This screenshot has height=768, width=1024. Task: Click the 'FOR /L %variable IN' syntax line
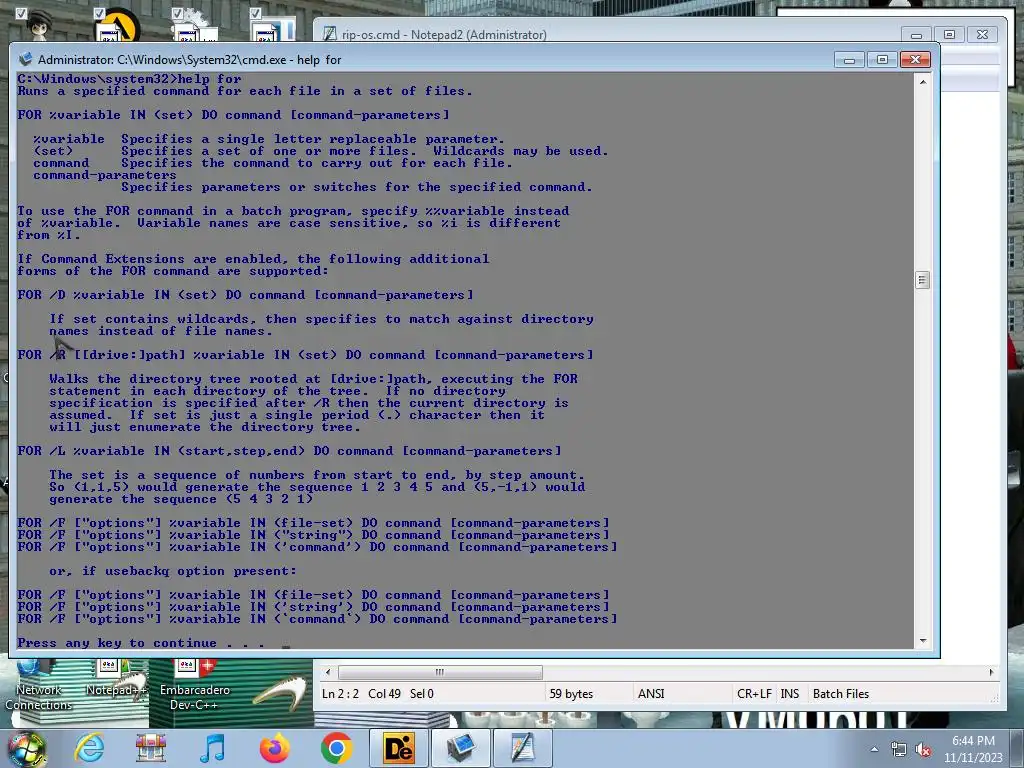tap(289, 451)
